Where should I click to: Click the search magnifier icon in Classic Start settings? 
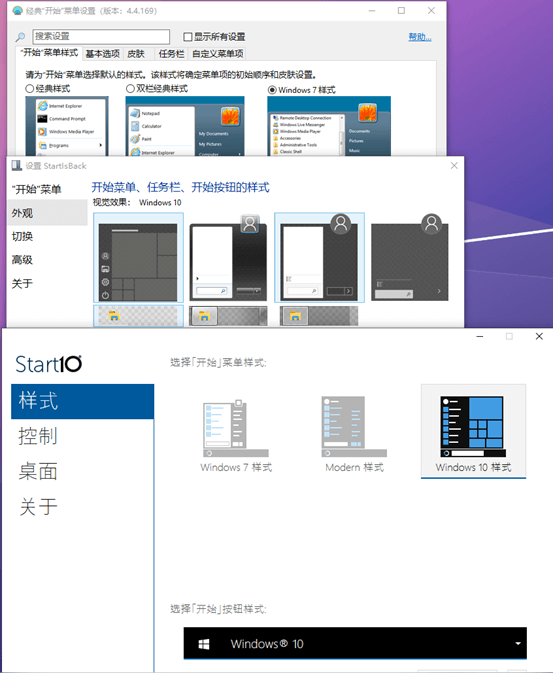(x=20, y=37)
